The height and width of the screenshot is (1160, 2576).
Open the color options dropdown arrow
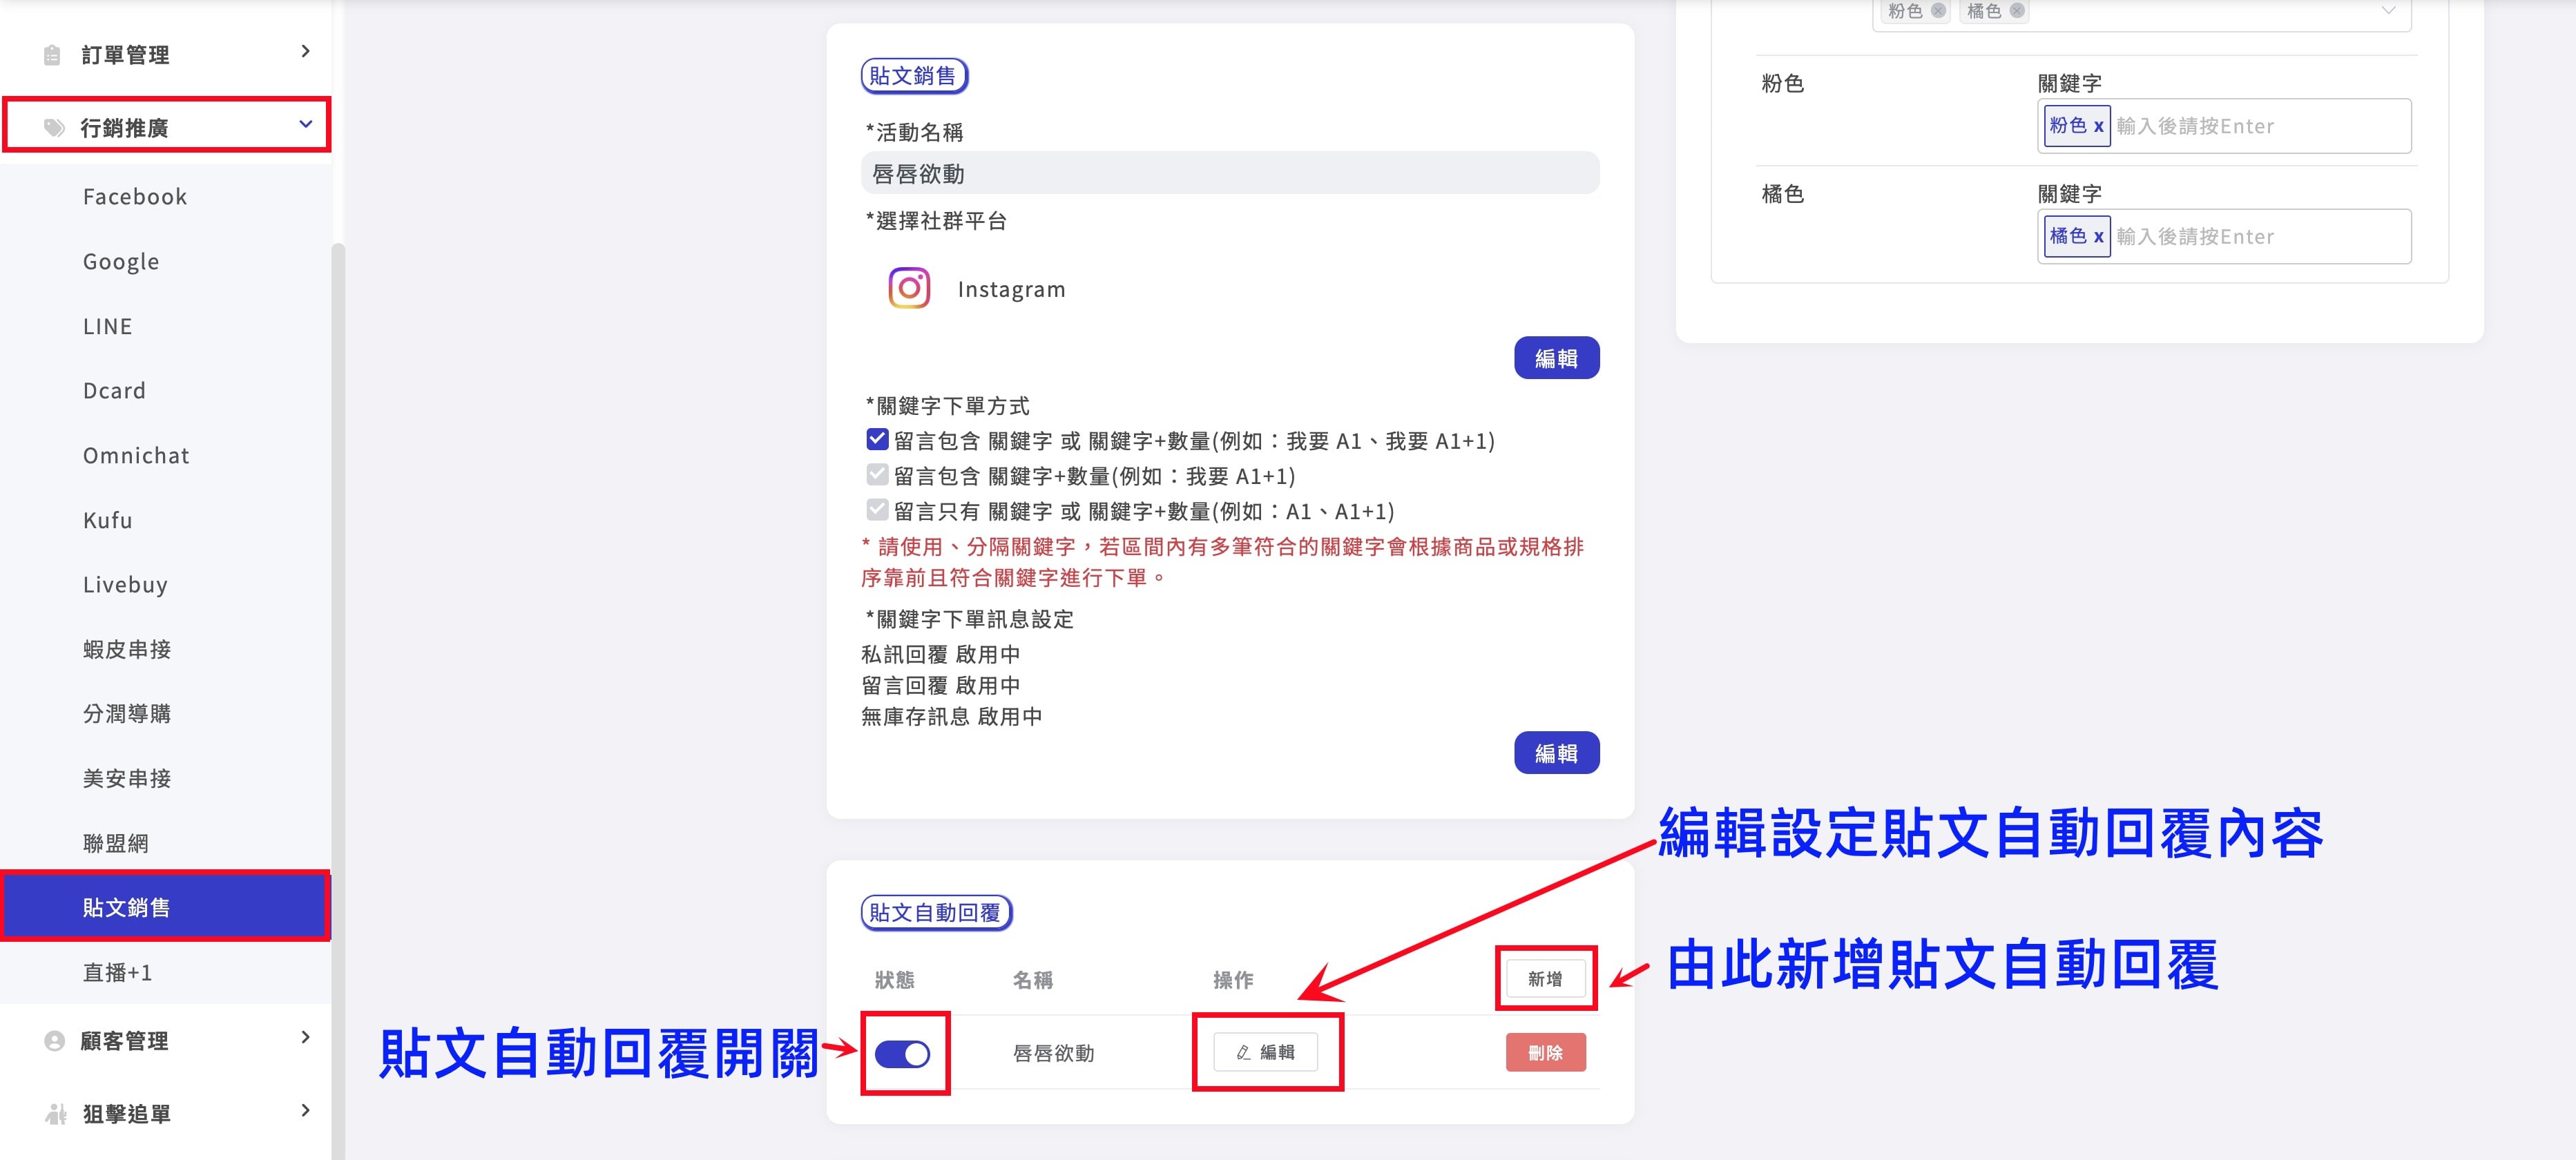2388,11
